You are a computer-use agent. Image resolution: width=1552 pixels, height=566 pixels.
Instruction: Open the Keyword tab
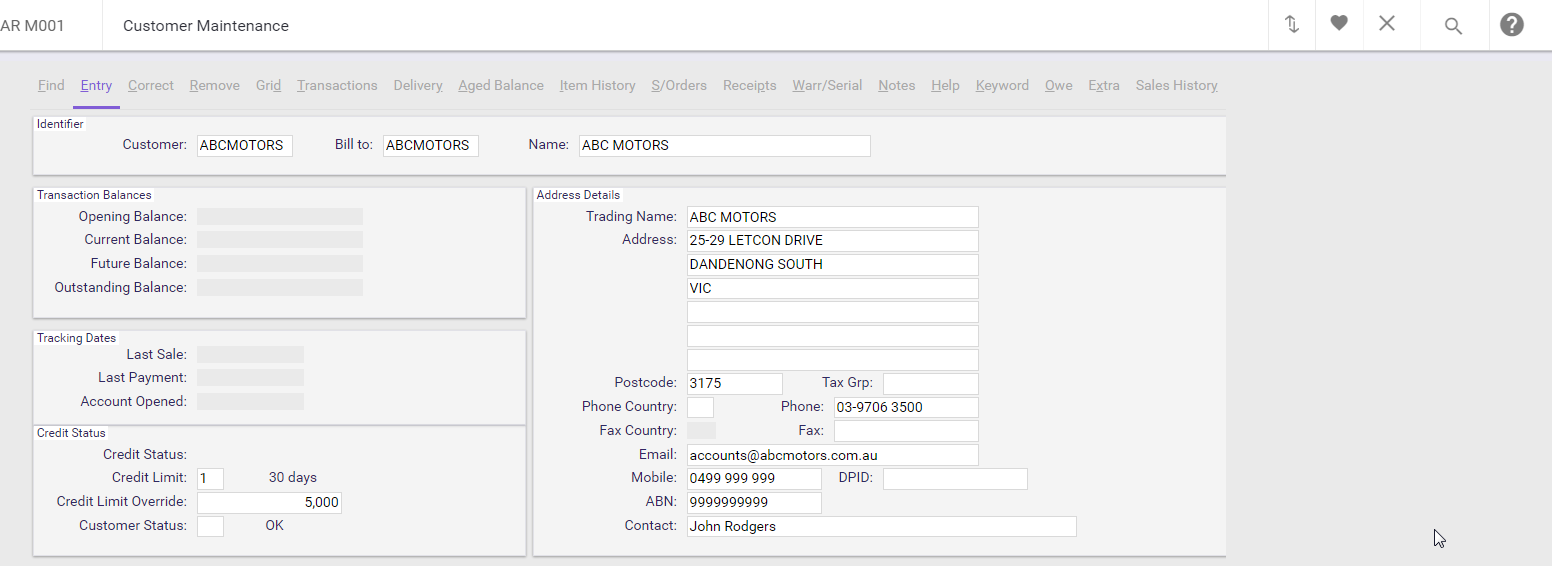tap(1002, 85)
